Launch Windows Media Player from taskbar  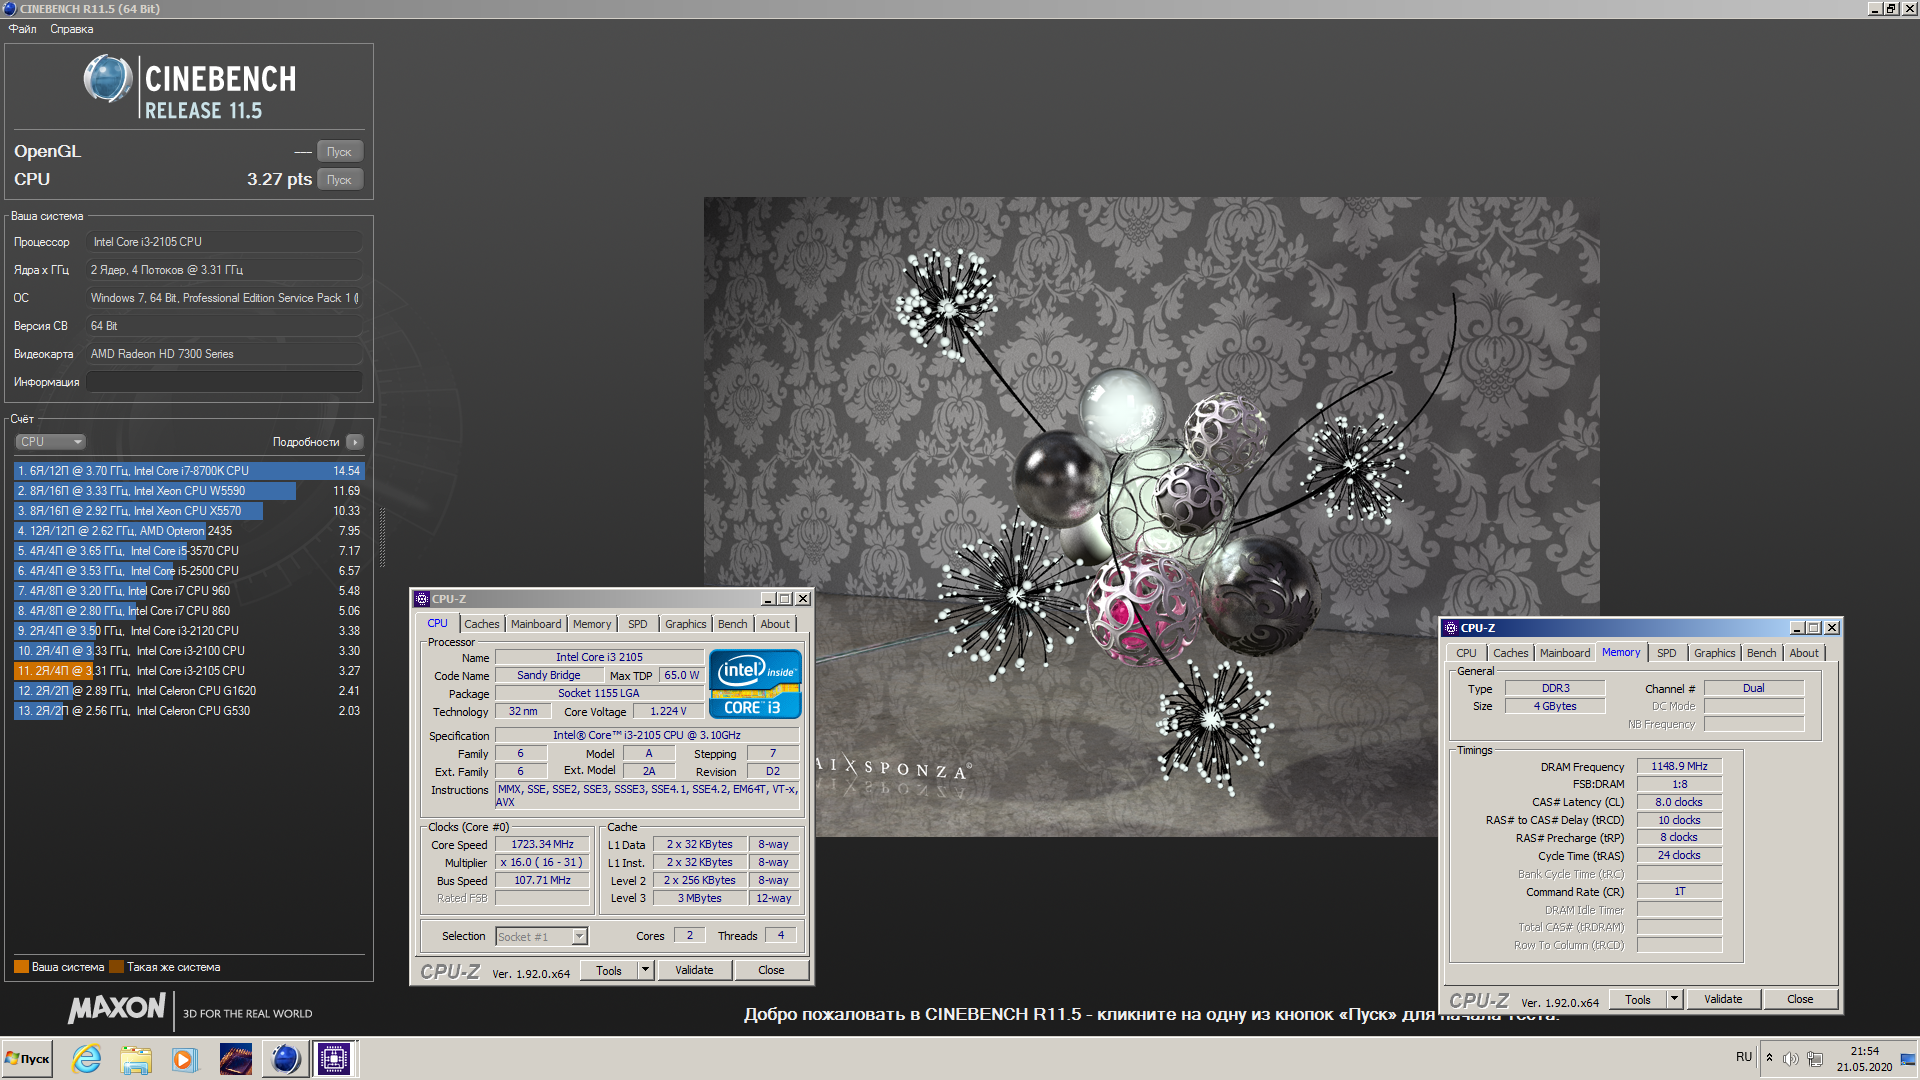(184, 1058)
